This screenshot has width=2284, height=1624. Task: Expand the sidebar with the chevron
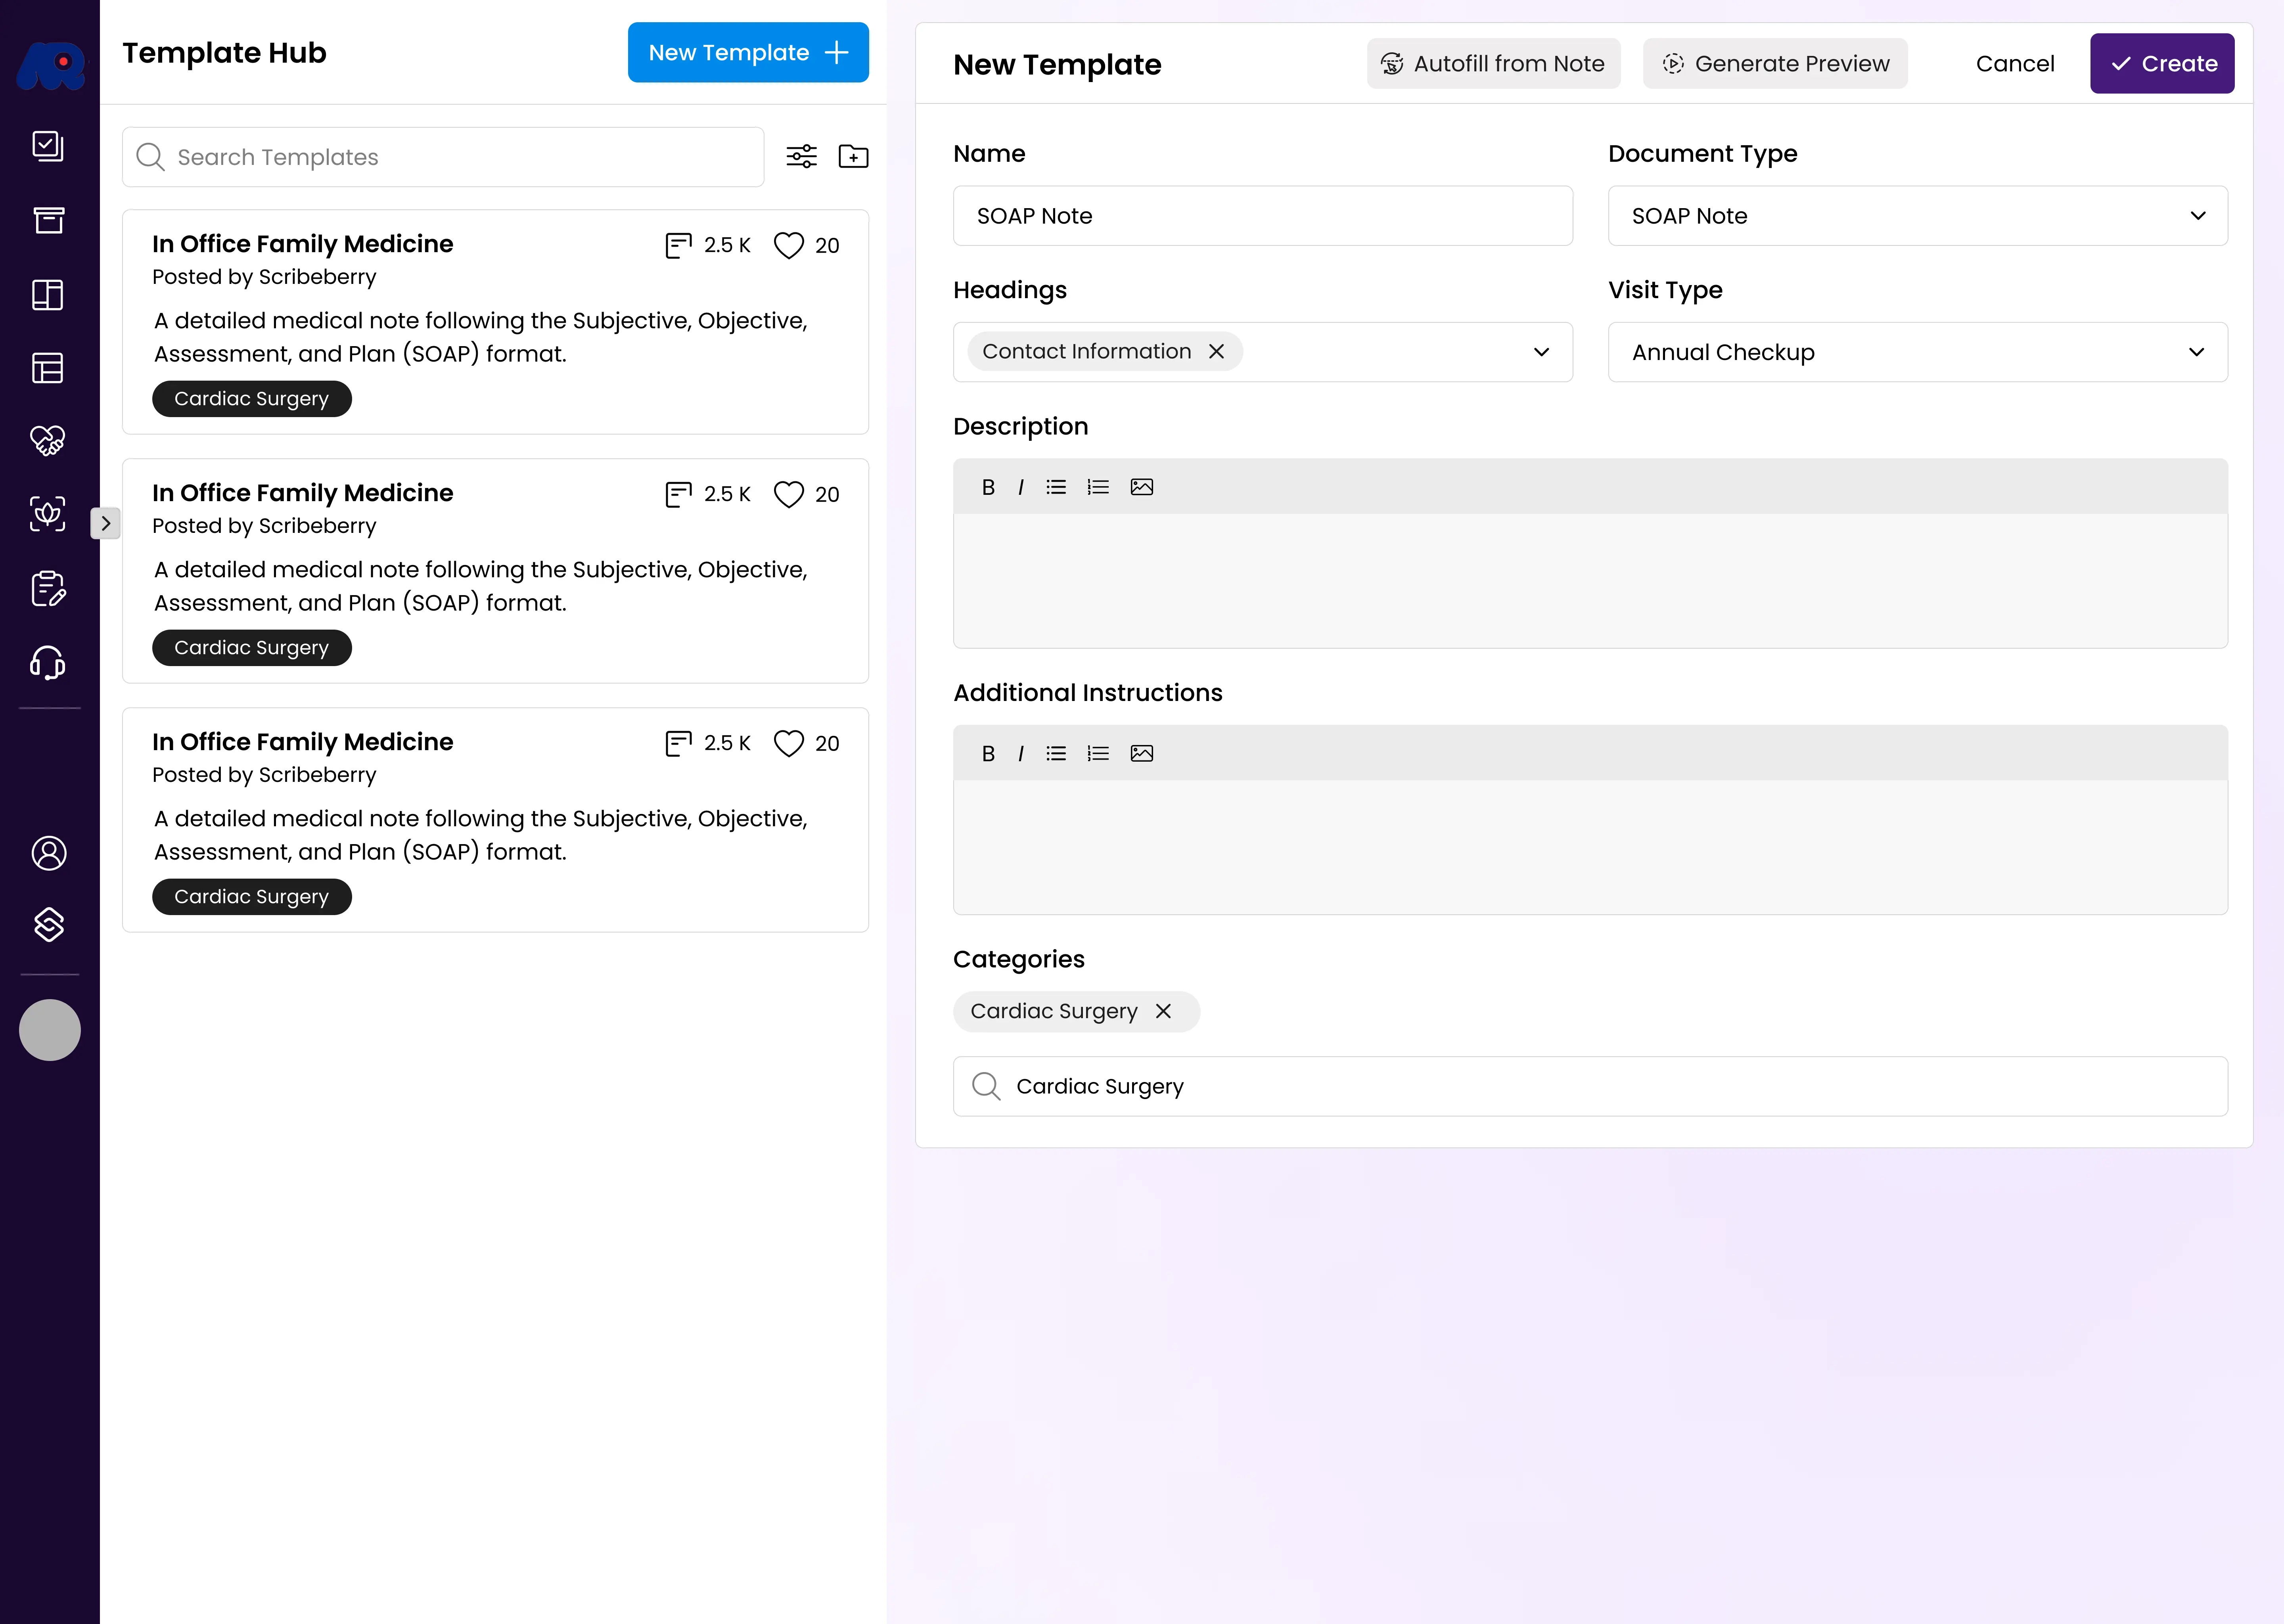point(105,523)
